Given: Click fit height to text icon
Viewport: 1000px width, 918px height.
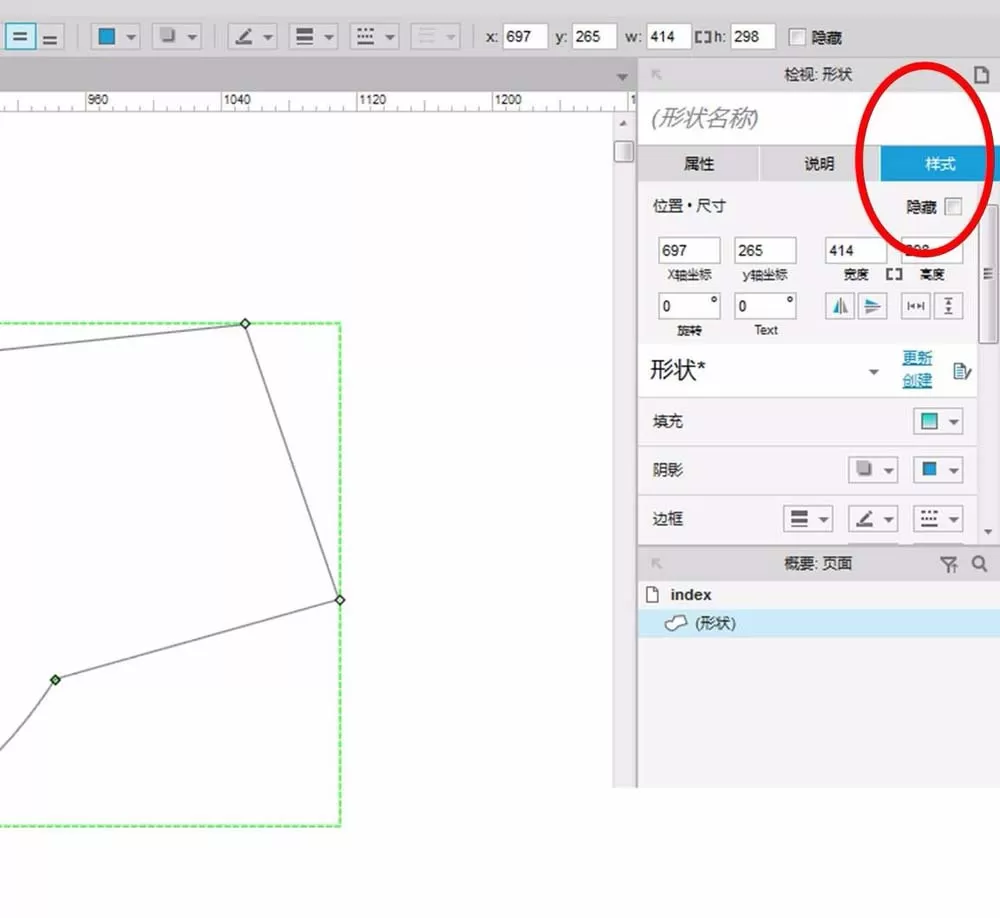Looking at the screenshot, I should click(x=948, y=306).
